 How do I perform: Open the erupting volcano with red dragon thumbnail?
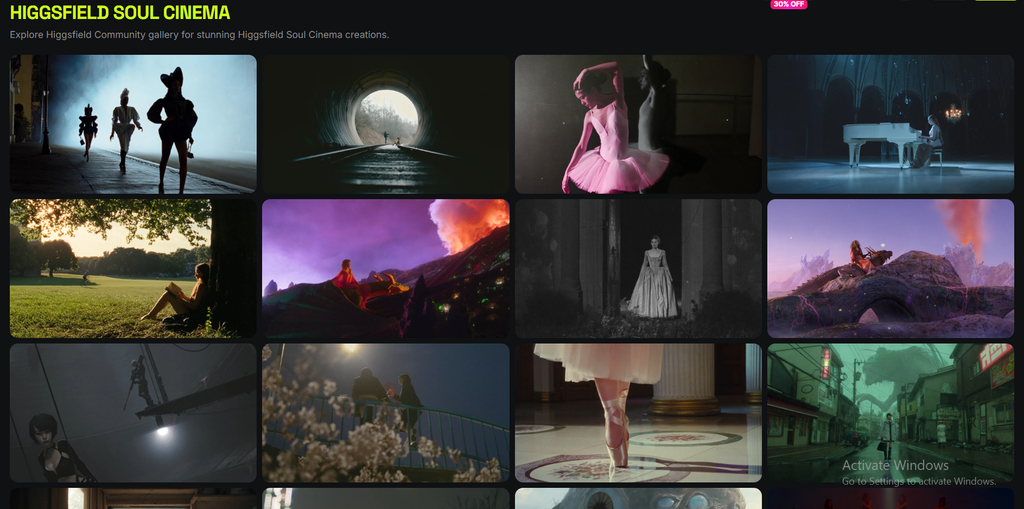point(385,269)
